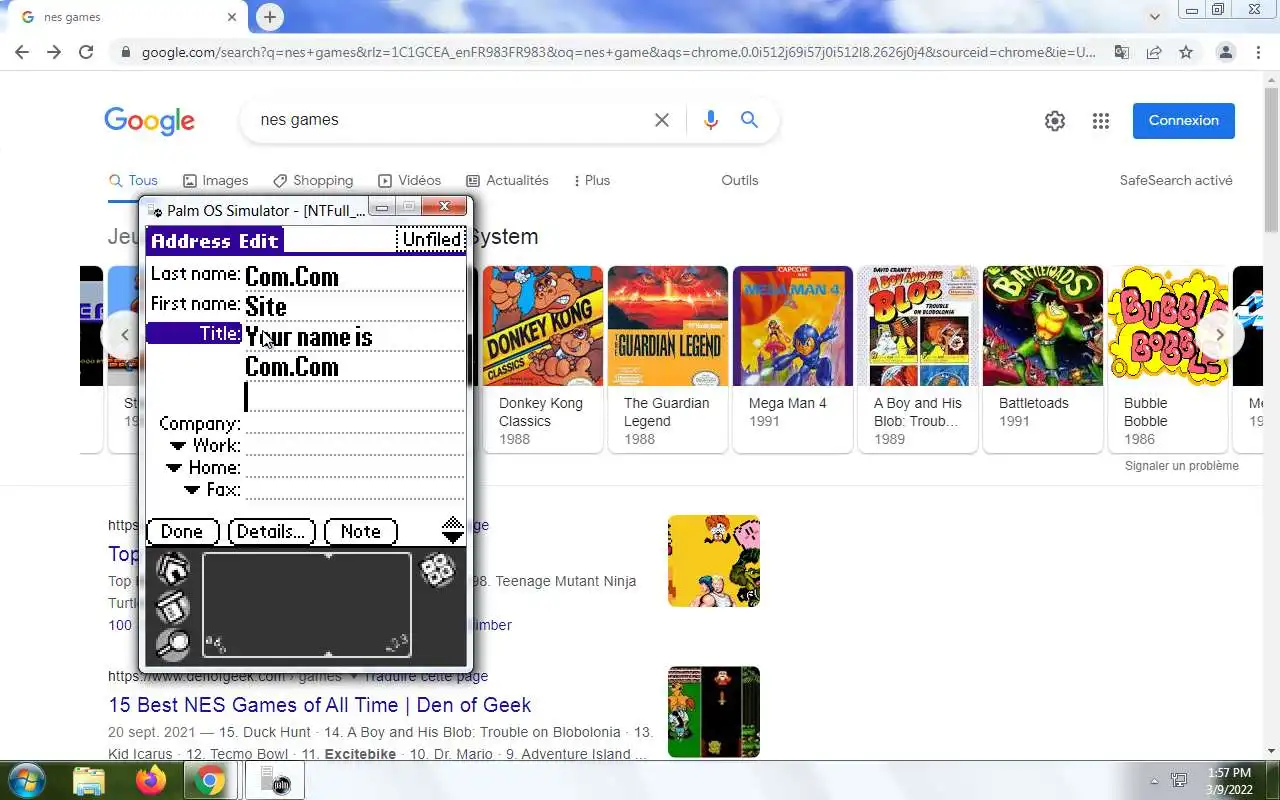Click Palm OS Simulator taskbar item
Image resolution: width=1280 pixels, height=800 pixels.
(274, 780)
